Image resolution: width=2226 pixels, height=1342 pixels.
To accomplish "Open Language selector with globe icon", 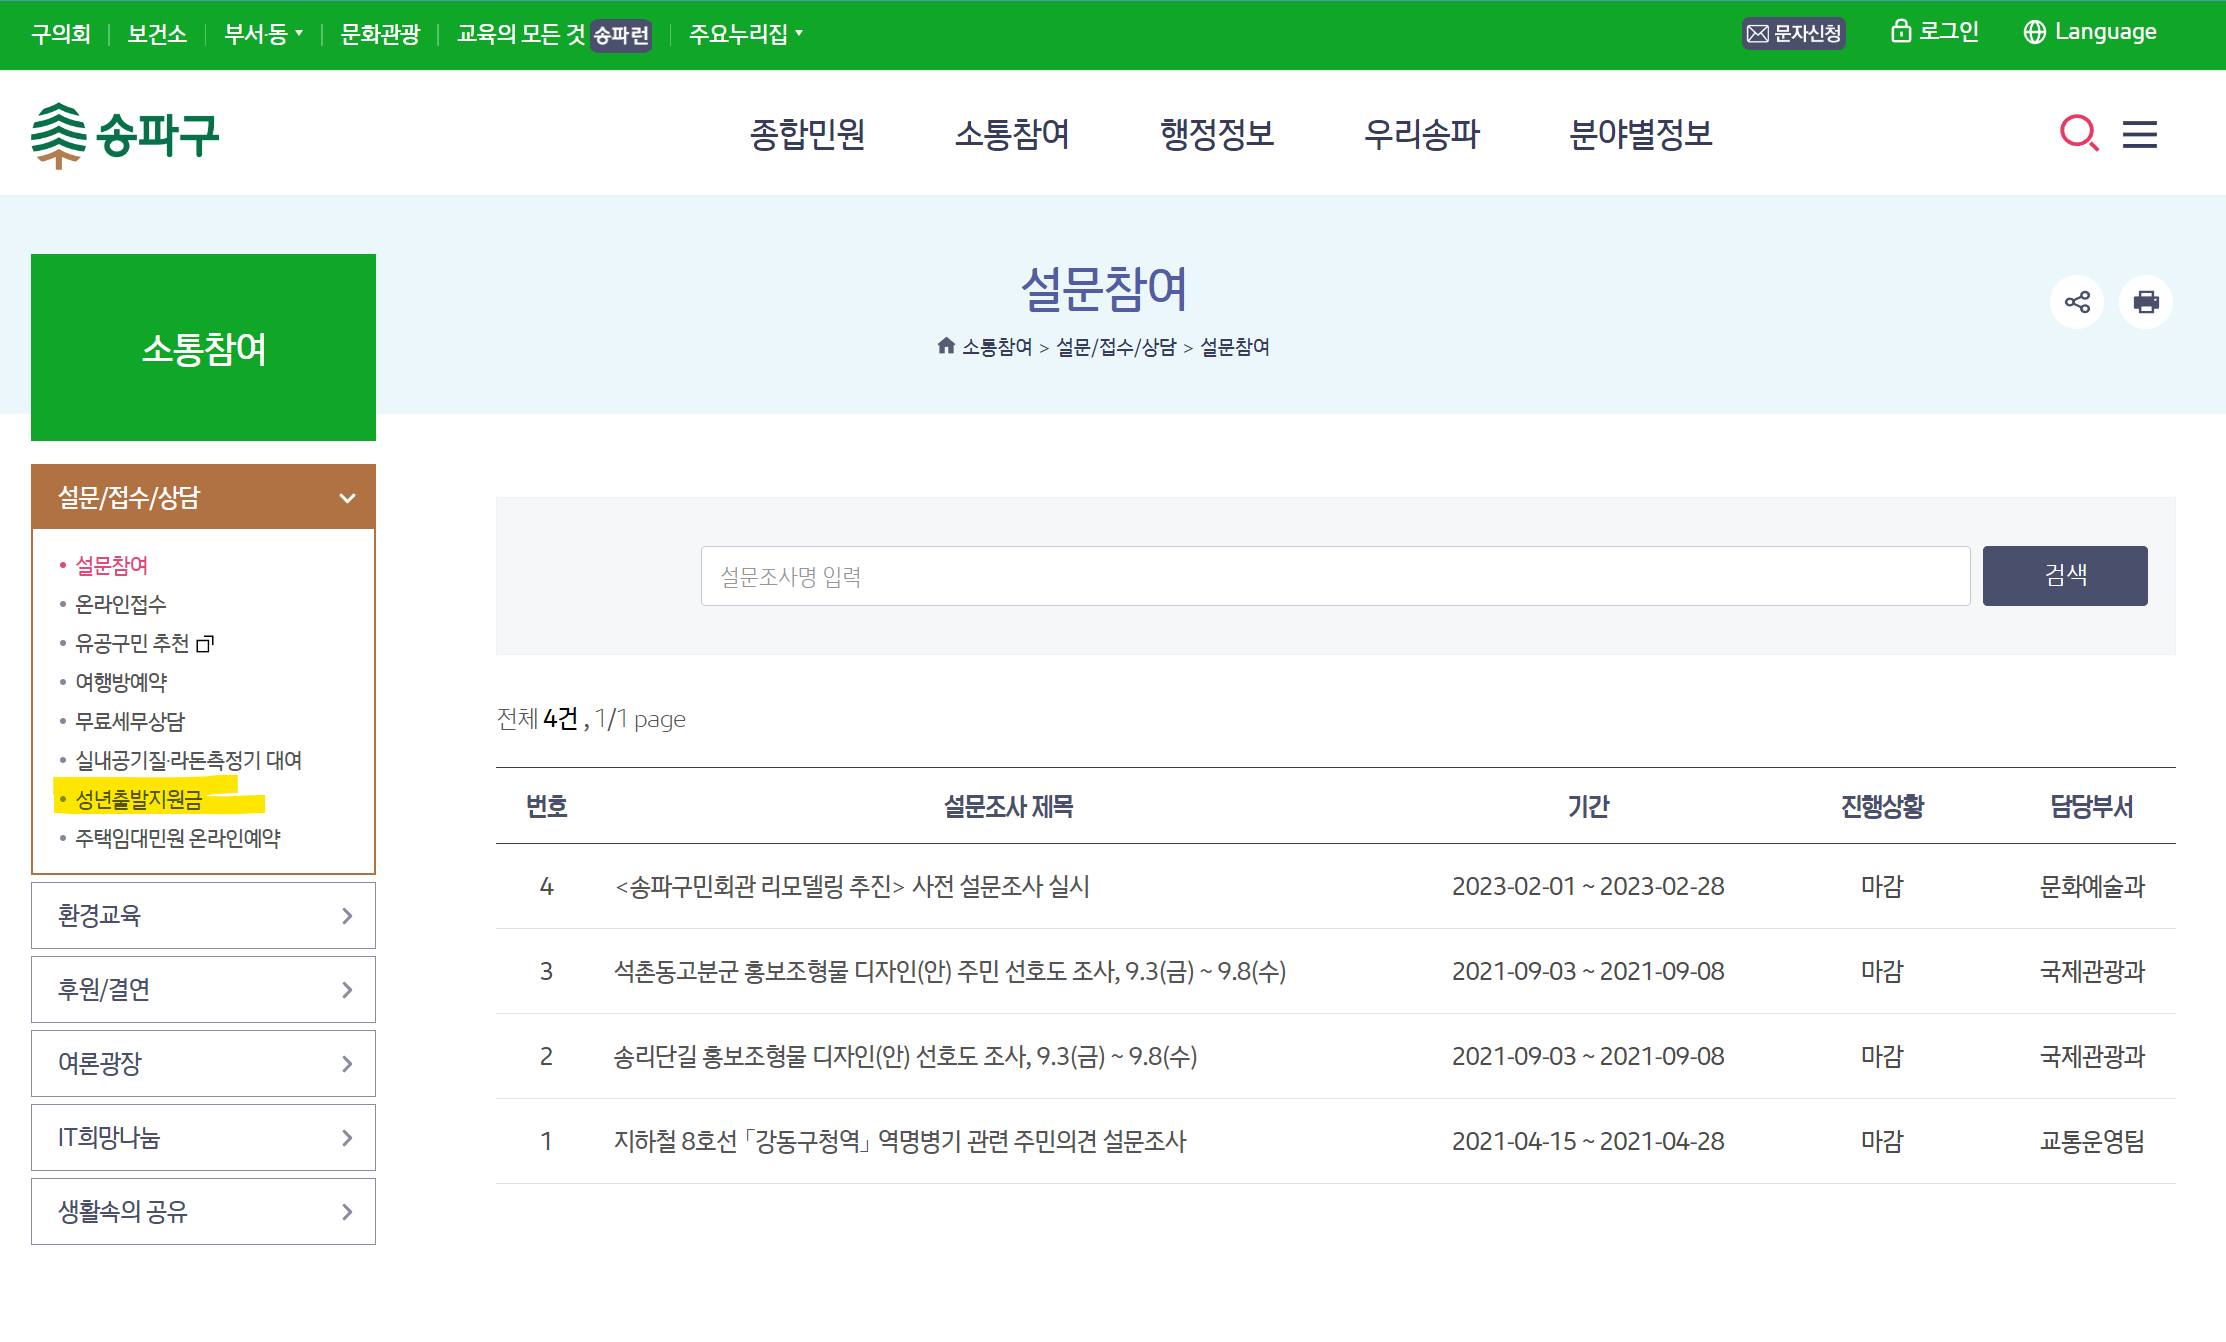I will (2090, 33).
